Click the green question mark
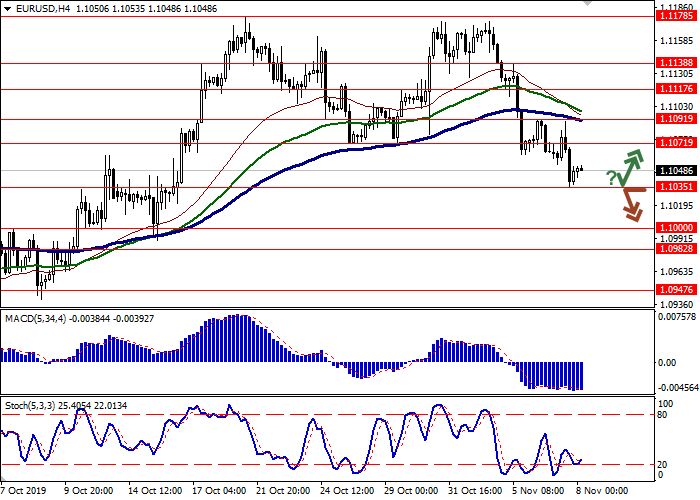The width and height of the screenshot is (700, 500). (610, 179)
